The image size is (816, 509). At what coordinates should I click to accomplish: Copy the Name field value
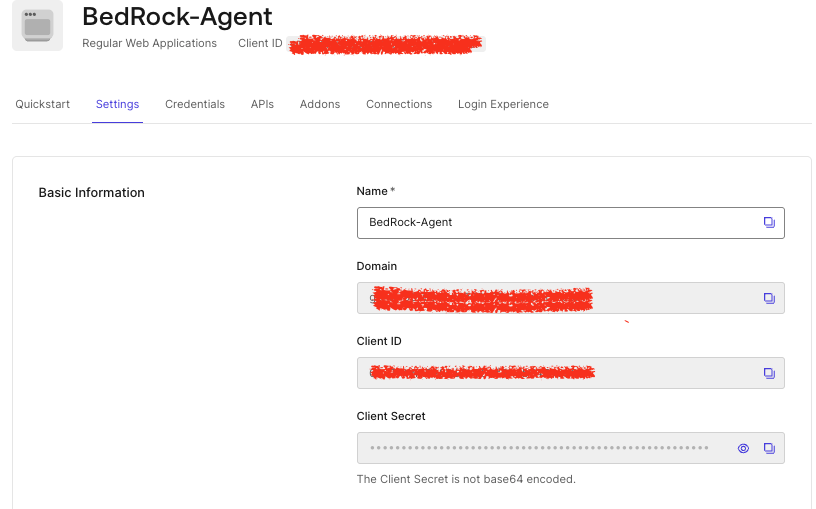769,223
